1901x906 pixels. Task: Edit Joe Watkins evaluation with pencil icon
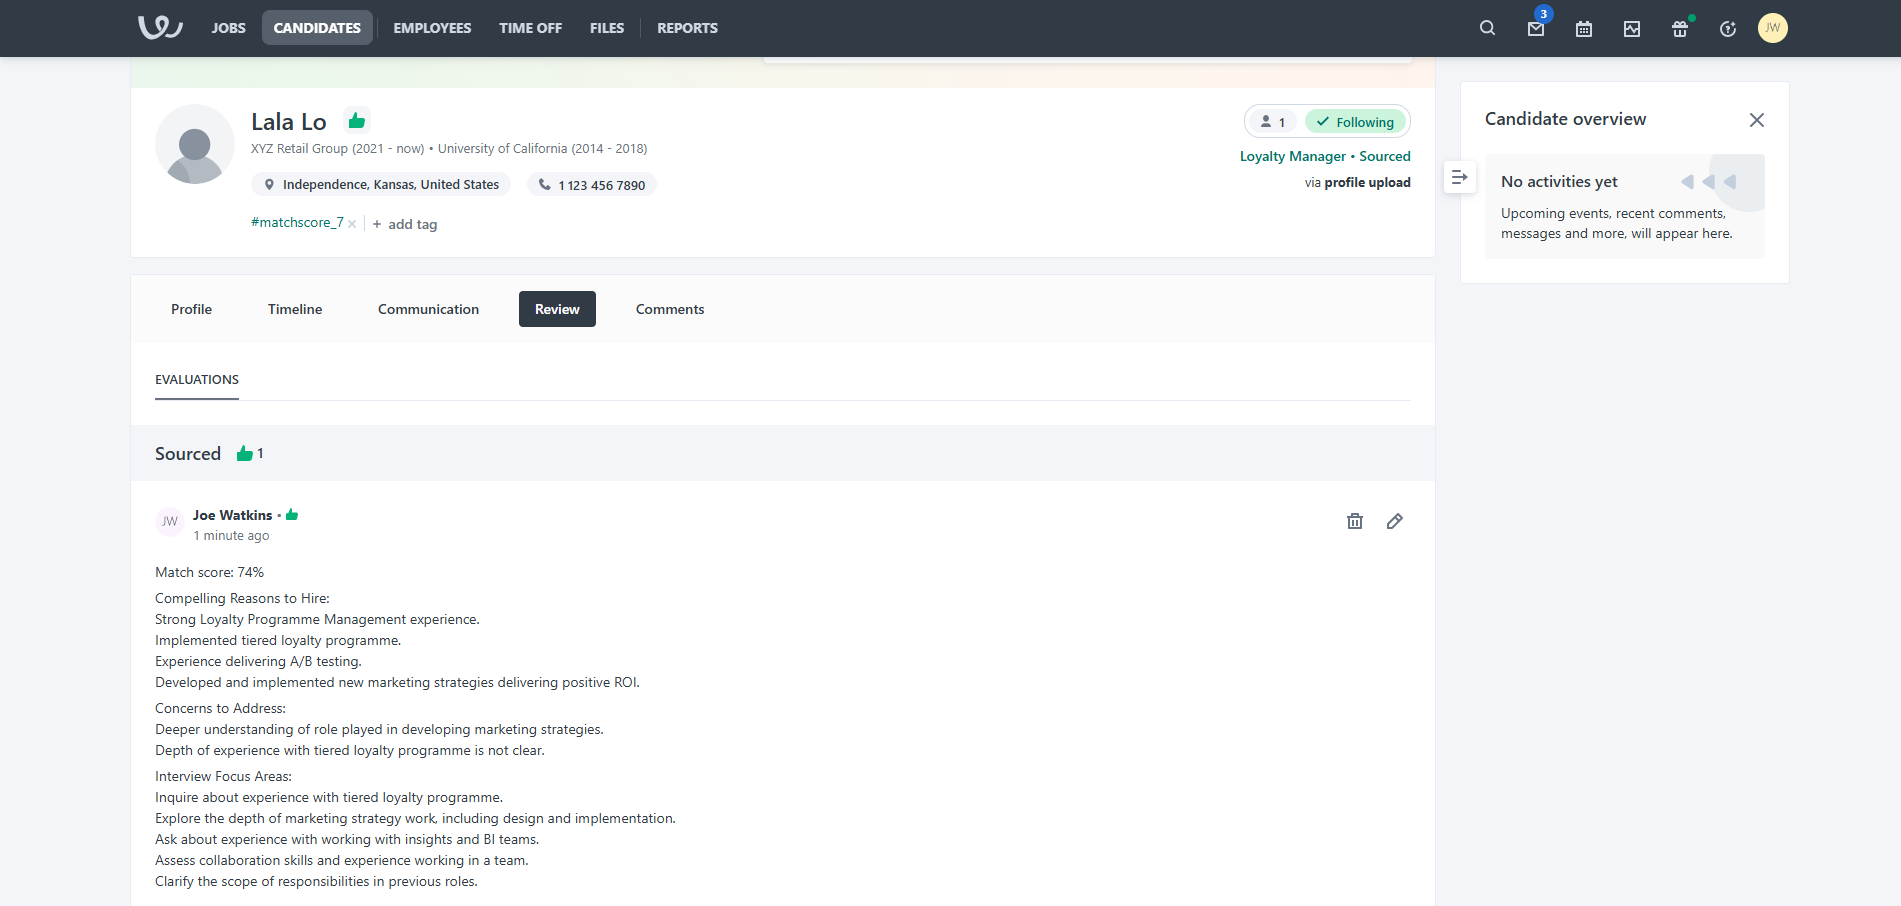1395,521
